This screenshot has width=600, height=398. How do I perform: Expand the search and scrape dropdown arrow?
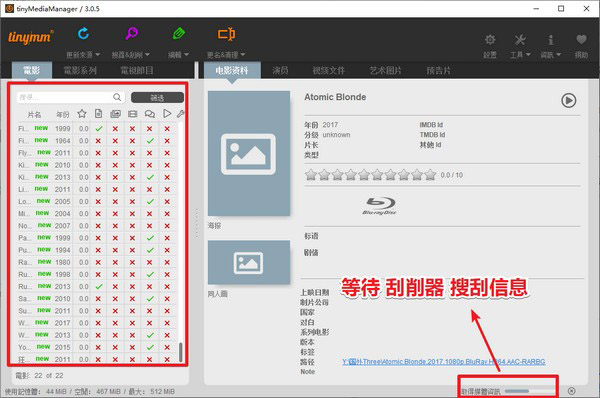tap(147, 55)
